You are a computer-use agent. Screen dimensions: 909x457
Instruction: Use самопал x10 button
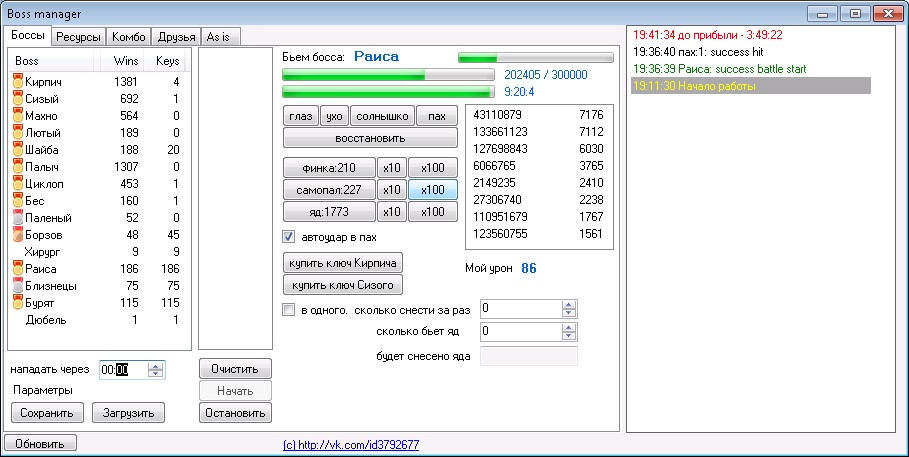point(392,190)
